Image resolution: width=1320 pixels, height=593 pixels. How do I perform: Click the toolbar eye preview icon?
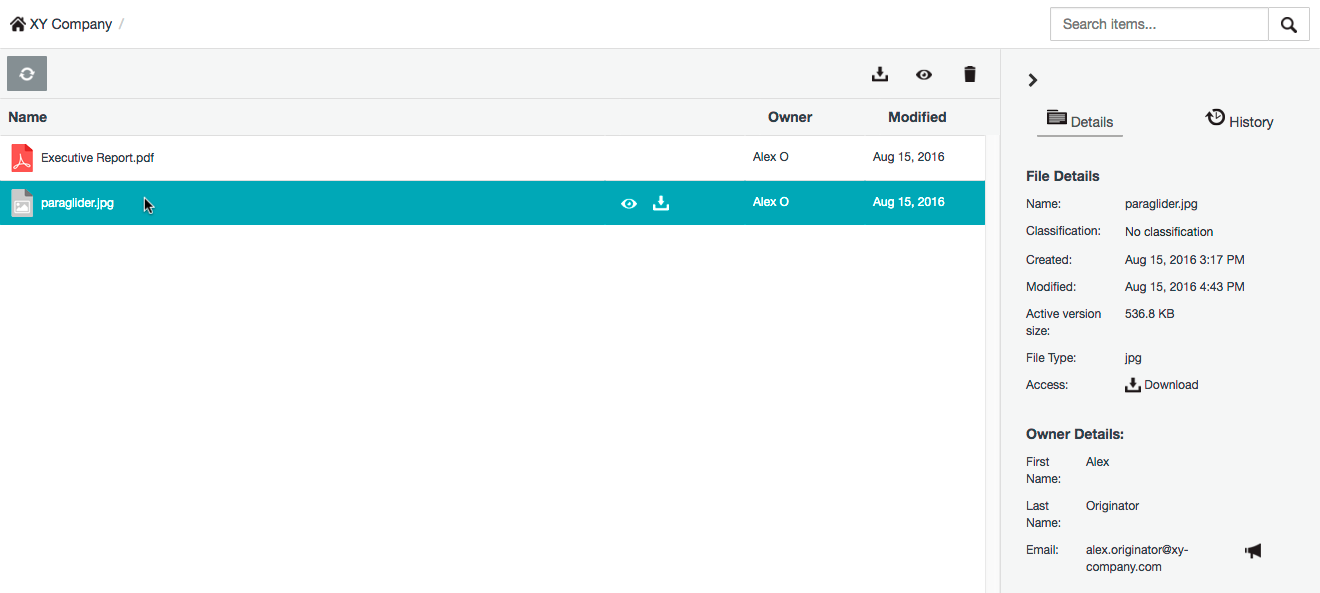(924, 74)
